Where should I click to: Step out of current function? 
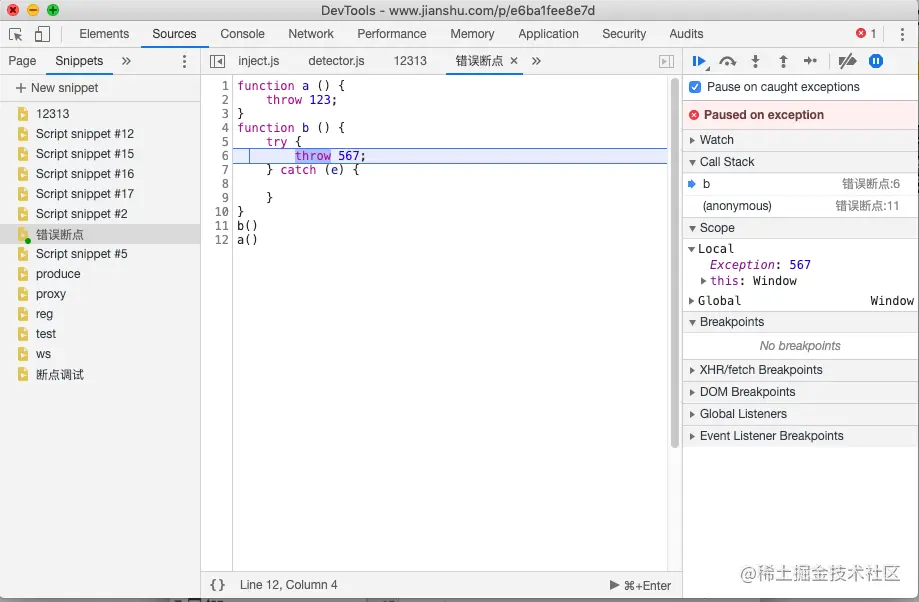coord(783,61)
